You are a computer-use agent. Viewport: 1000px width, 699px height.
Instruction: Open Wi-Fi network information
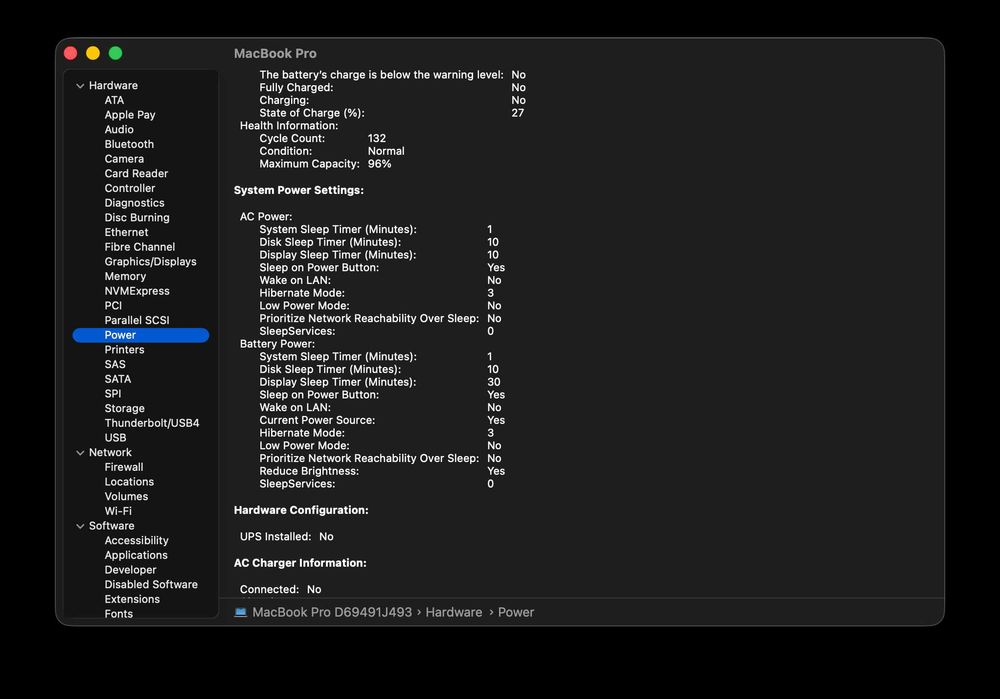(118, 511)
